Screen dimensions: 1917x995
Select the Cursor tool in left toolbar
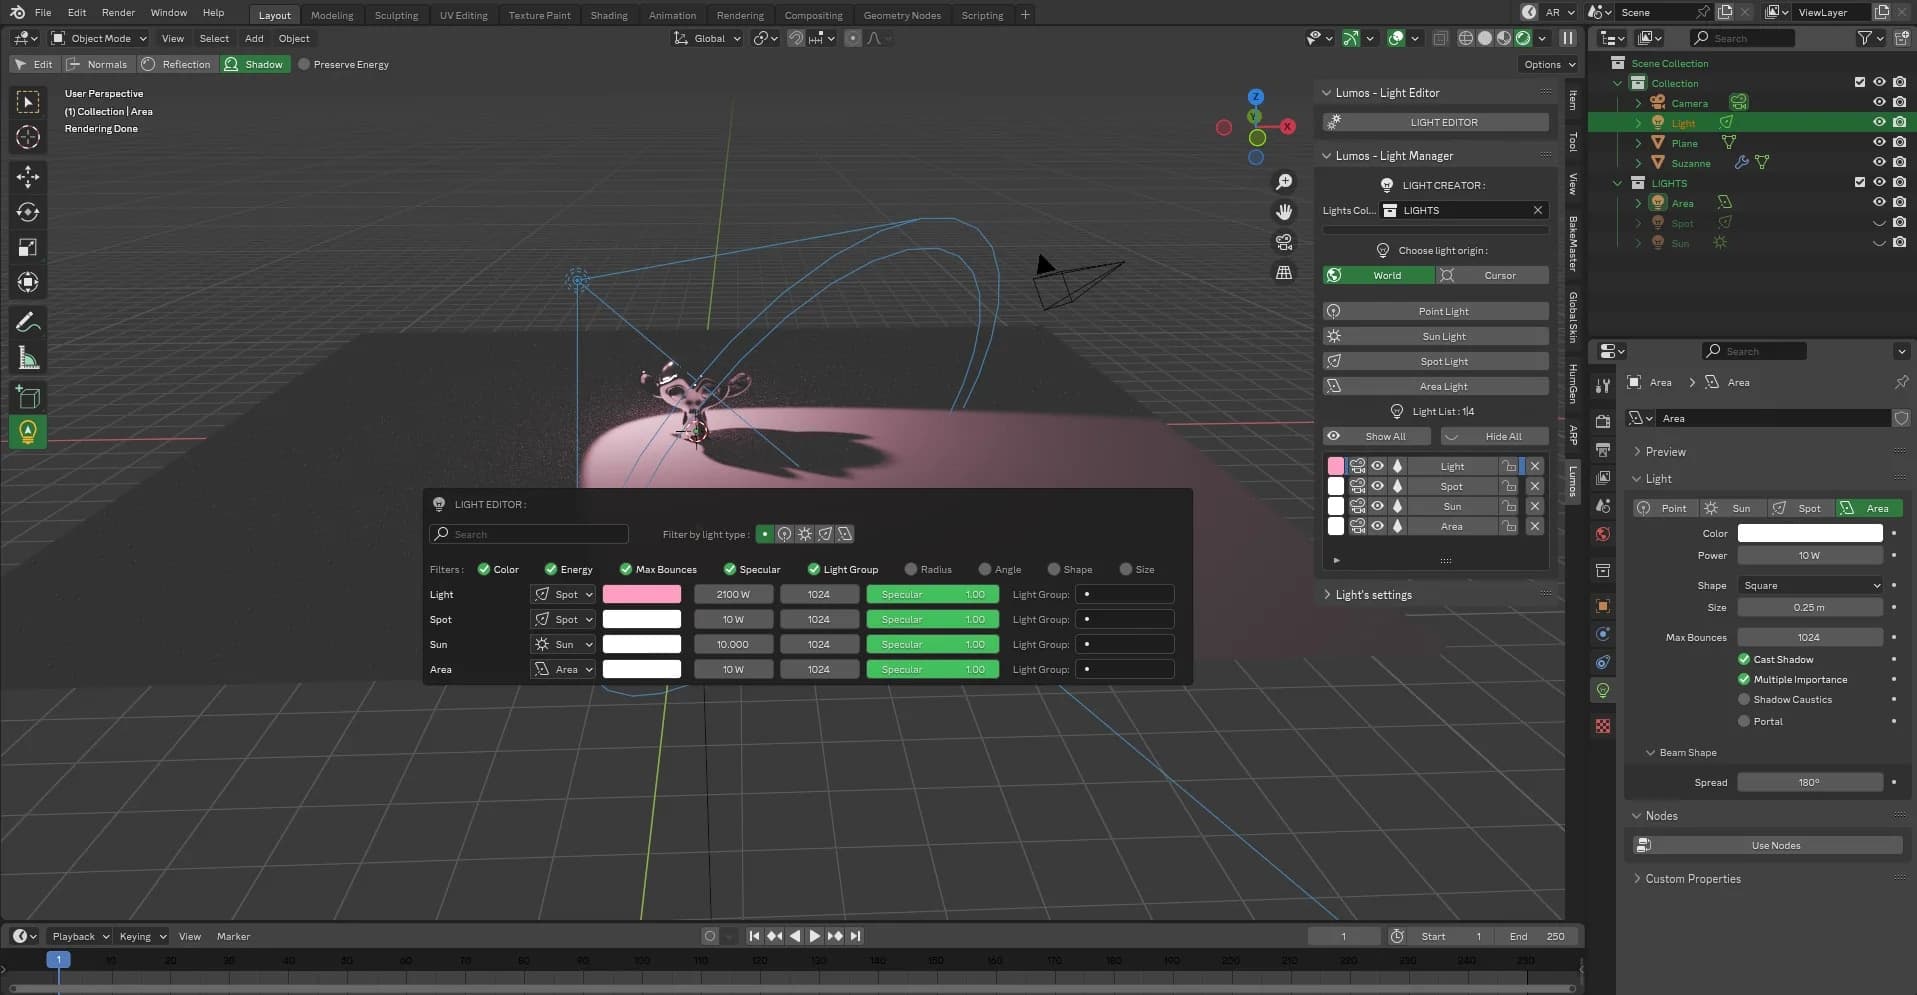coord(28,137)
